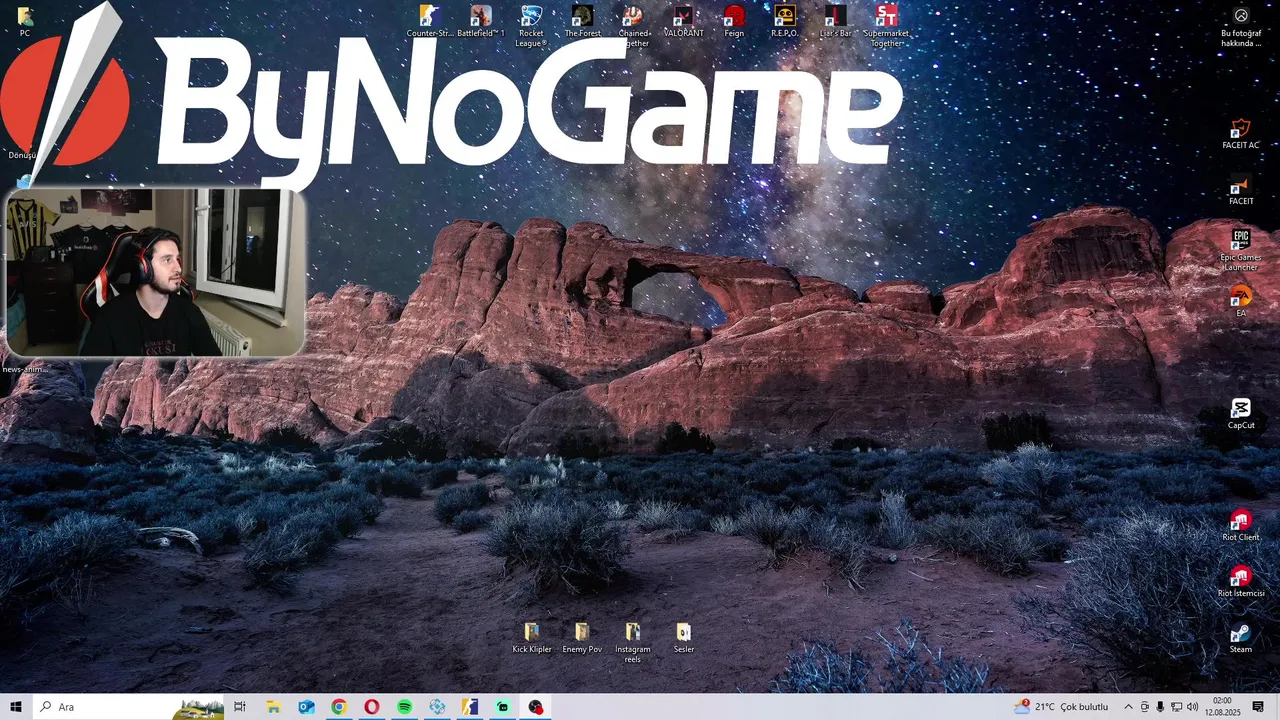Open Spotify from the taskbar

point(405,707)
